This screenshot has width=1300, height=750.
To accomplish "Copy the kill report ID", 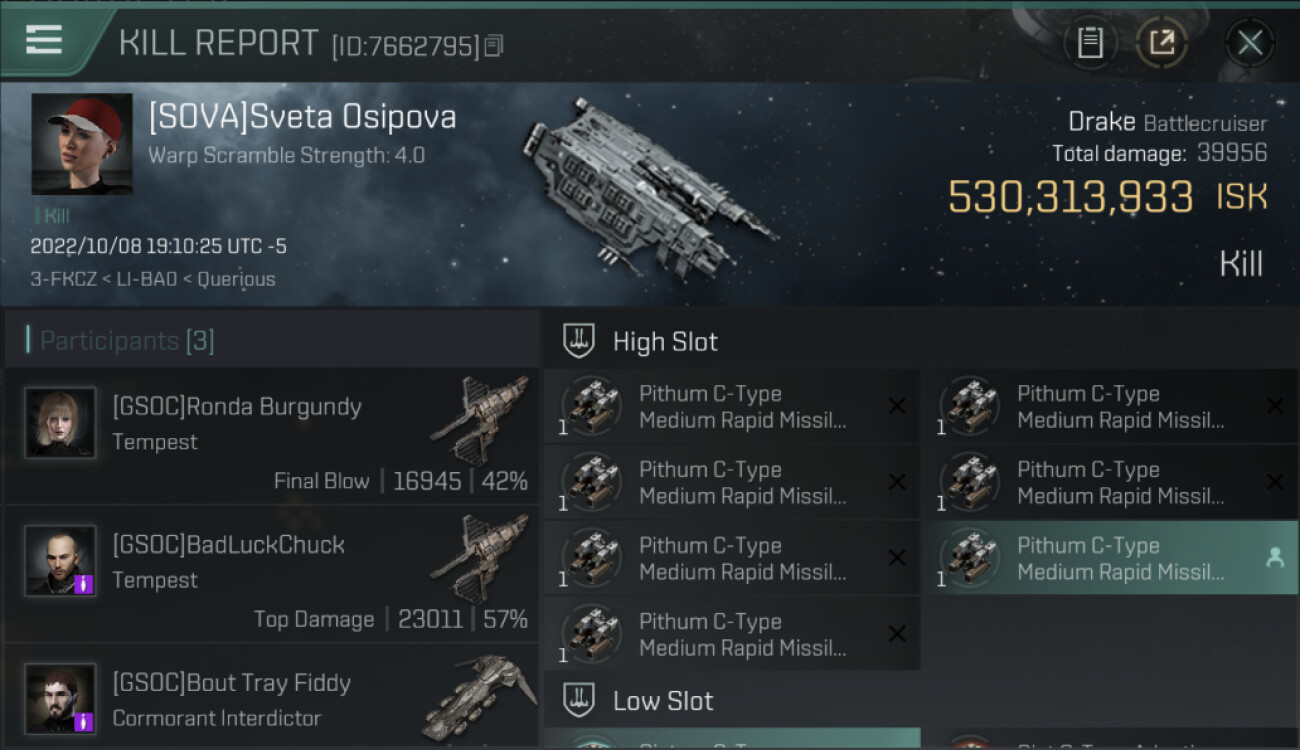I will pos(494,46).
